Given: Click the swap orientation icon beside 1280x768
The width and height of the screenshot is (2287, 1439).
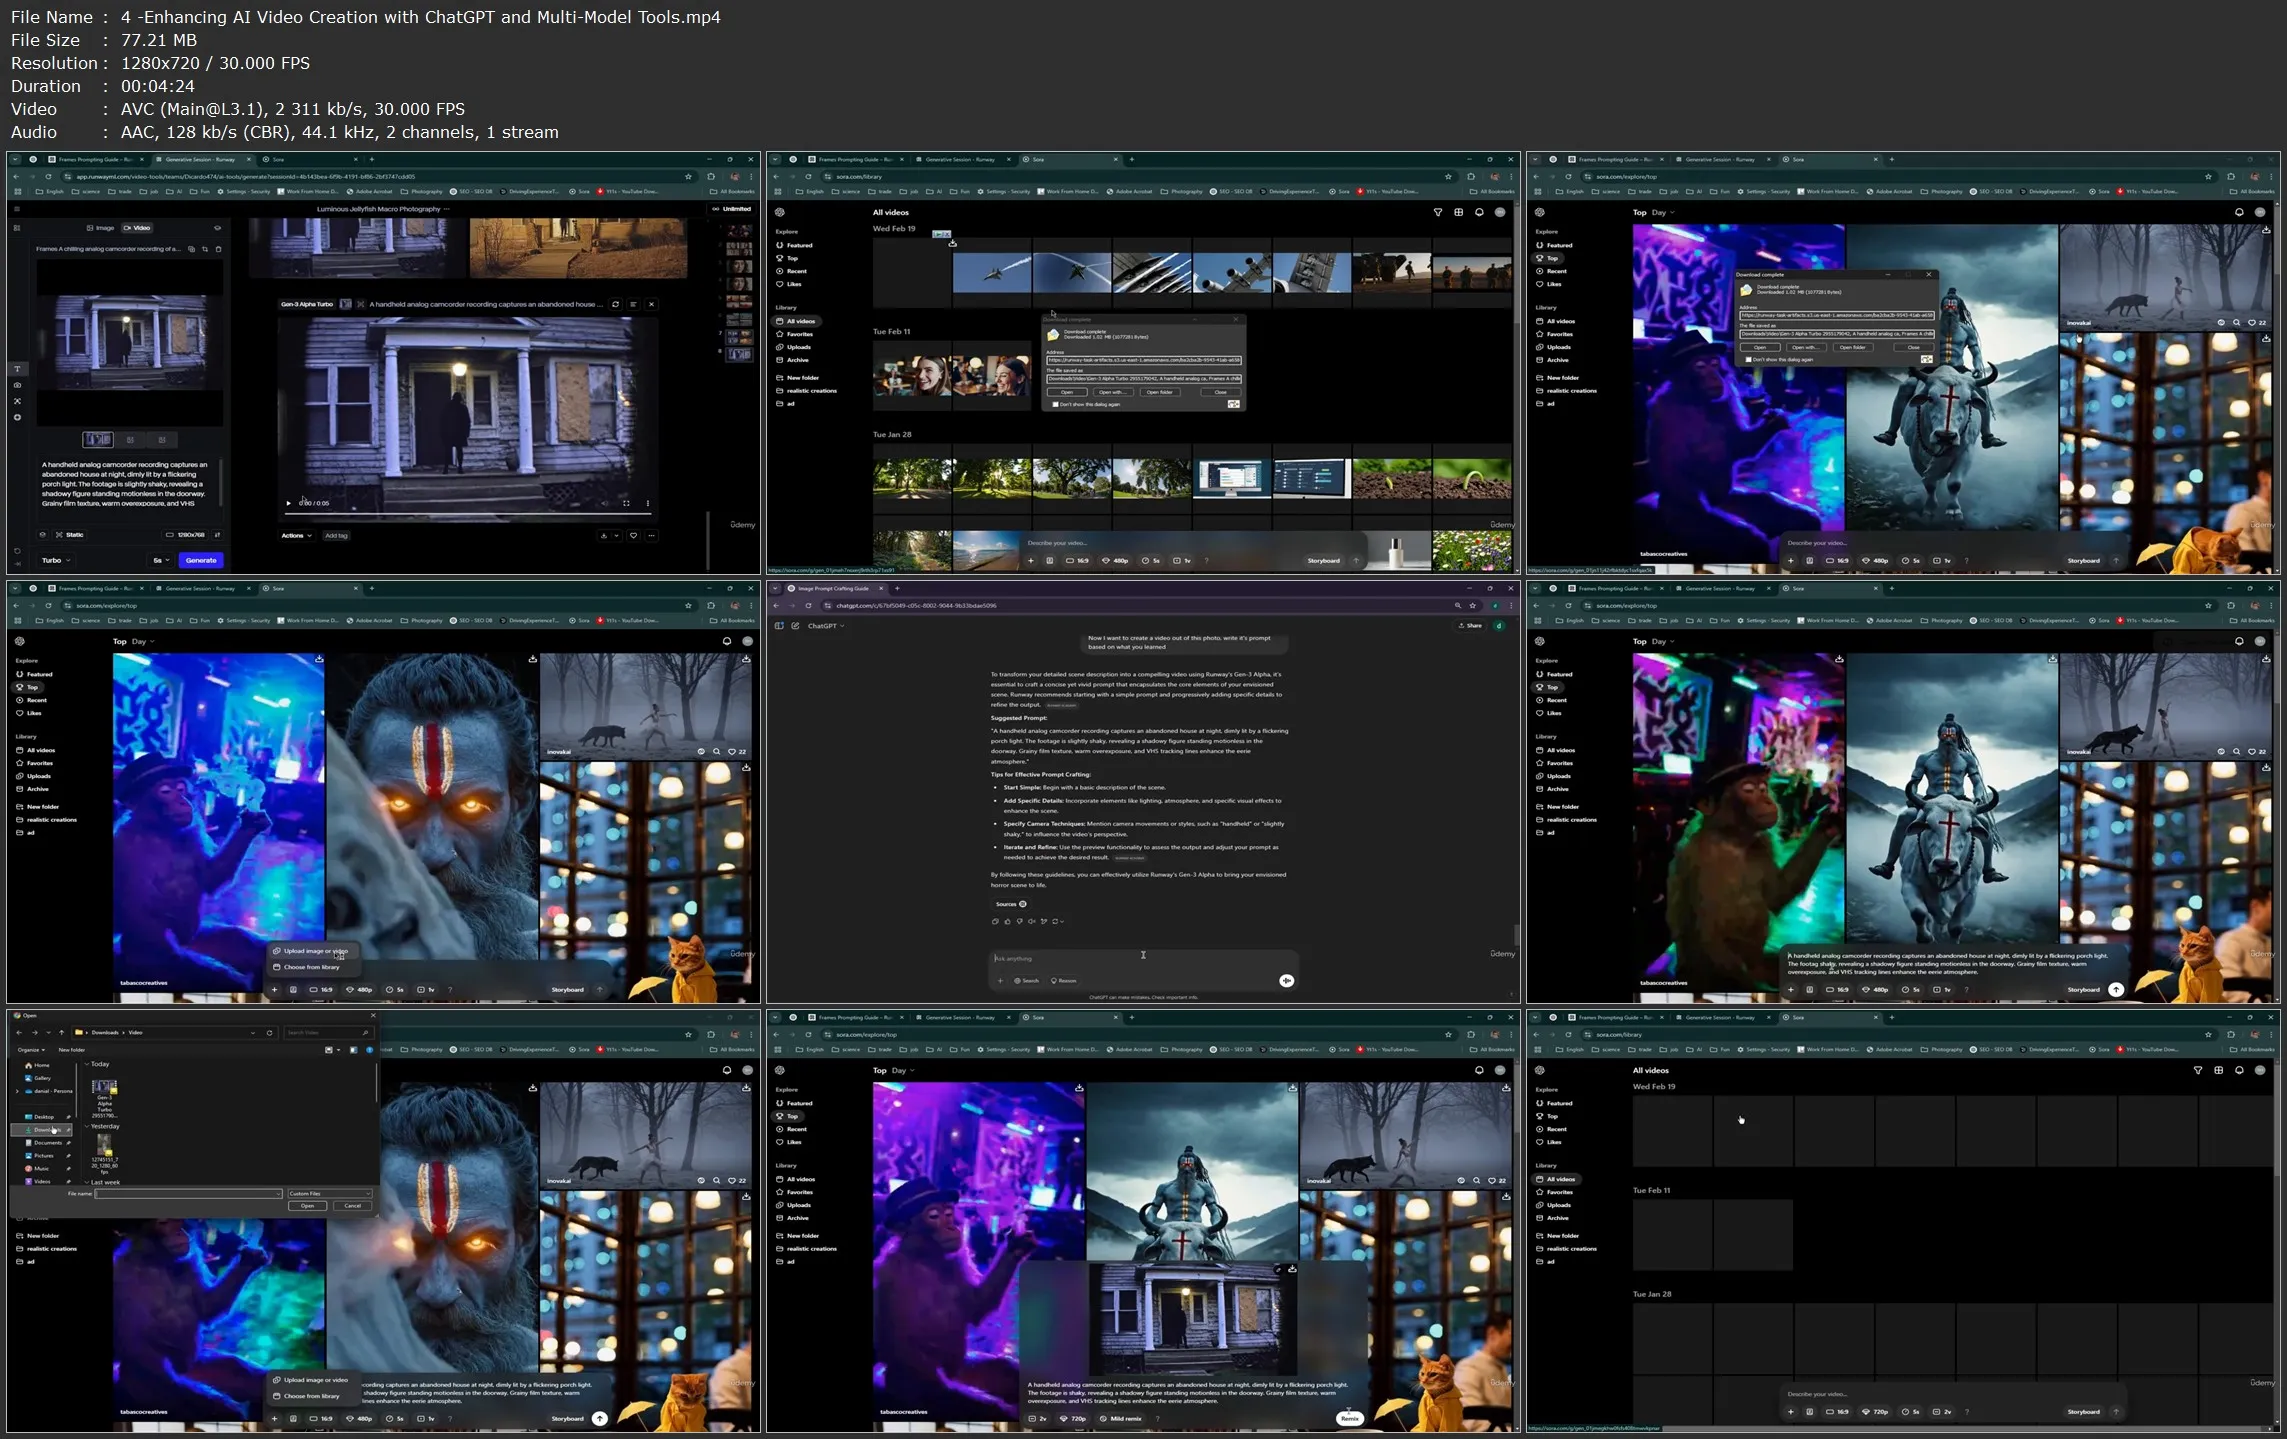Looking at the screenshot, I should 218,535.
